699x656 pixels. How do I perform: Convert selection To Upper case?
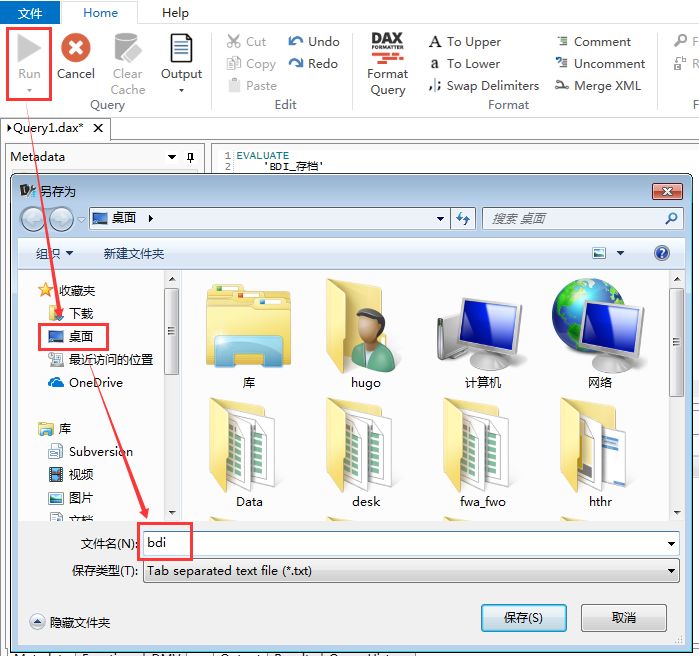tap(465, 41)
